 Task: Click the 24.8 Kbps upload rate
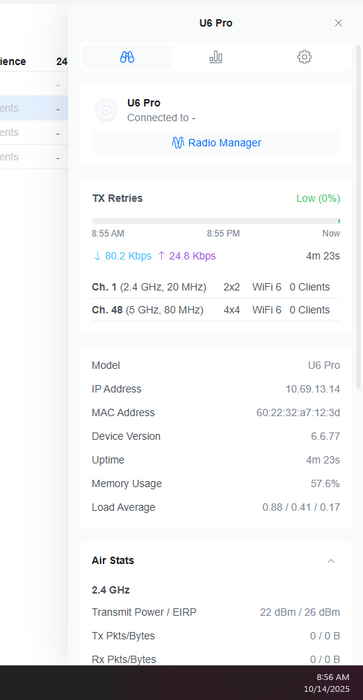click(187, 256)
